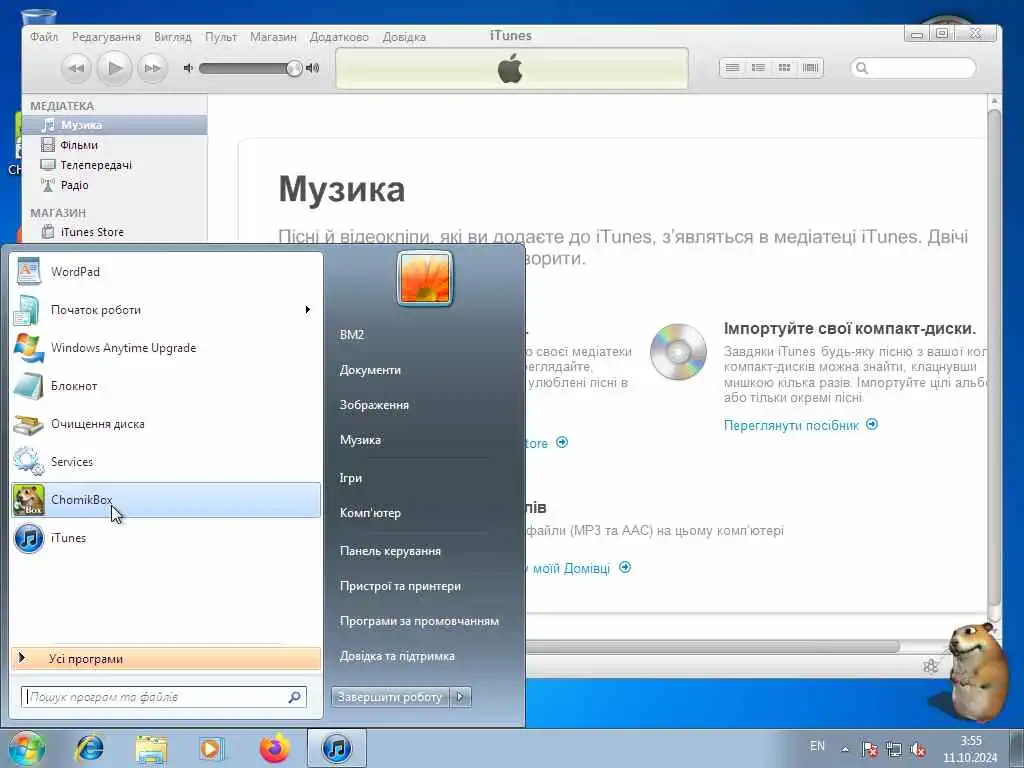Open Пристрої та принтери
Screen dimensions: 1024x768
click(400, 586)
